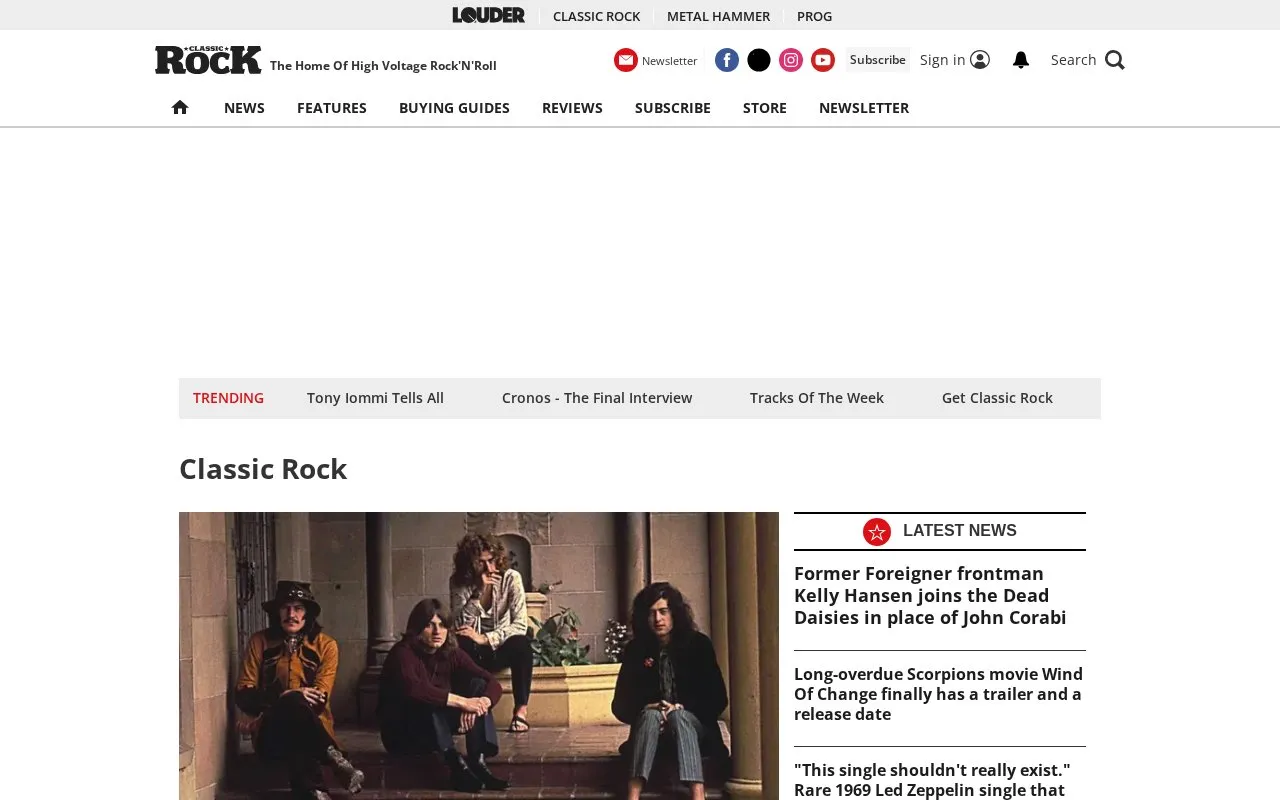1280x800 pixels.
Task: Click the red newsletter envelope icon
Action: coord(626,60)
